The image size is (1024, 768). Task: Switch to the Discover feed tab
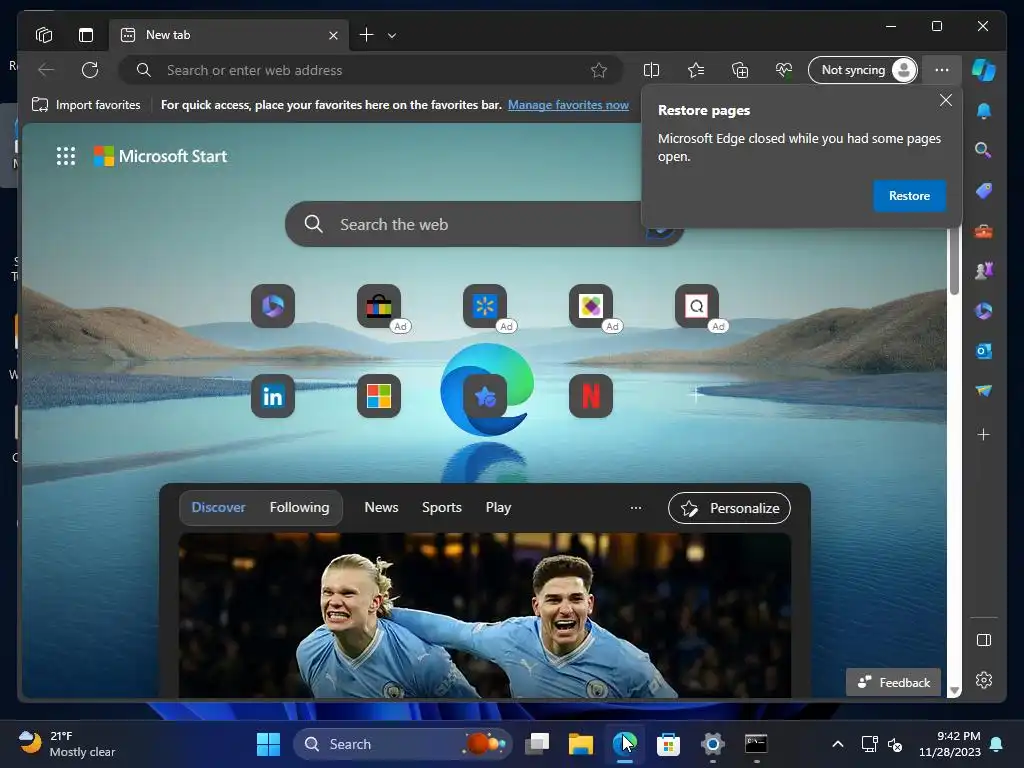[x=218, y=507]
